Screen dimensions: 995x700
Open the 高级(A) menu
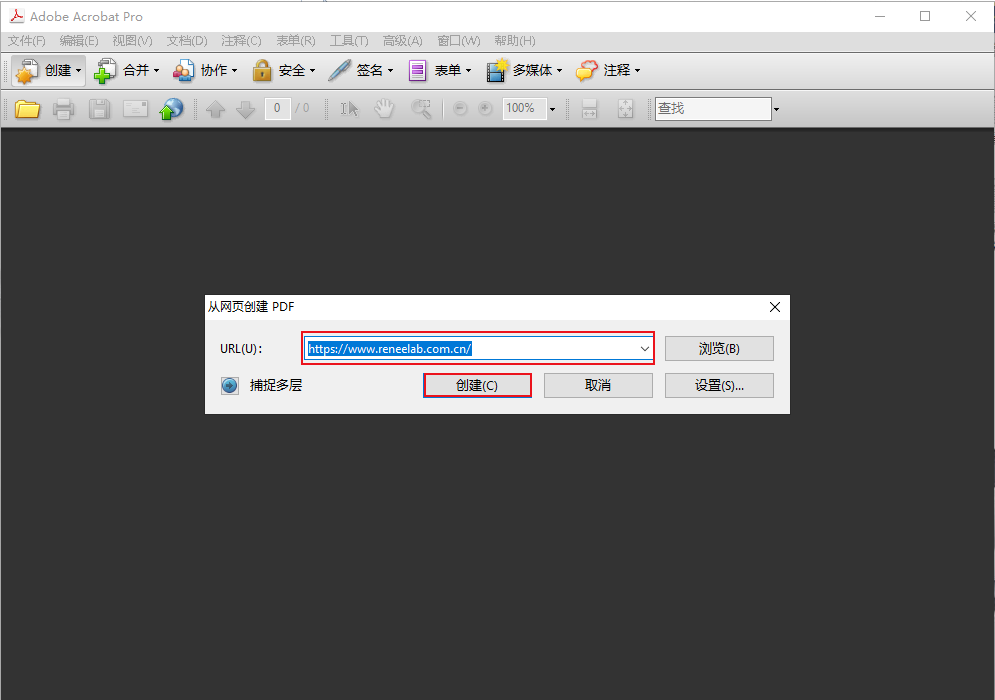(402, 41)
